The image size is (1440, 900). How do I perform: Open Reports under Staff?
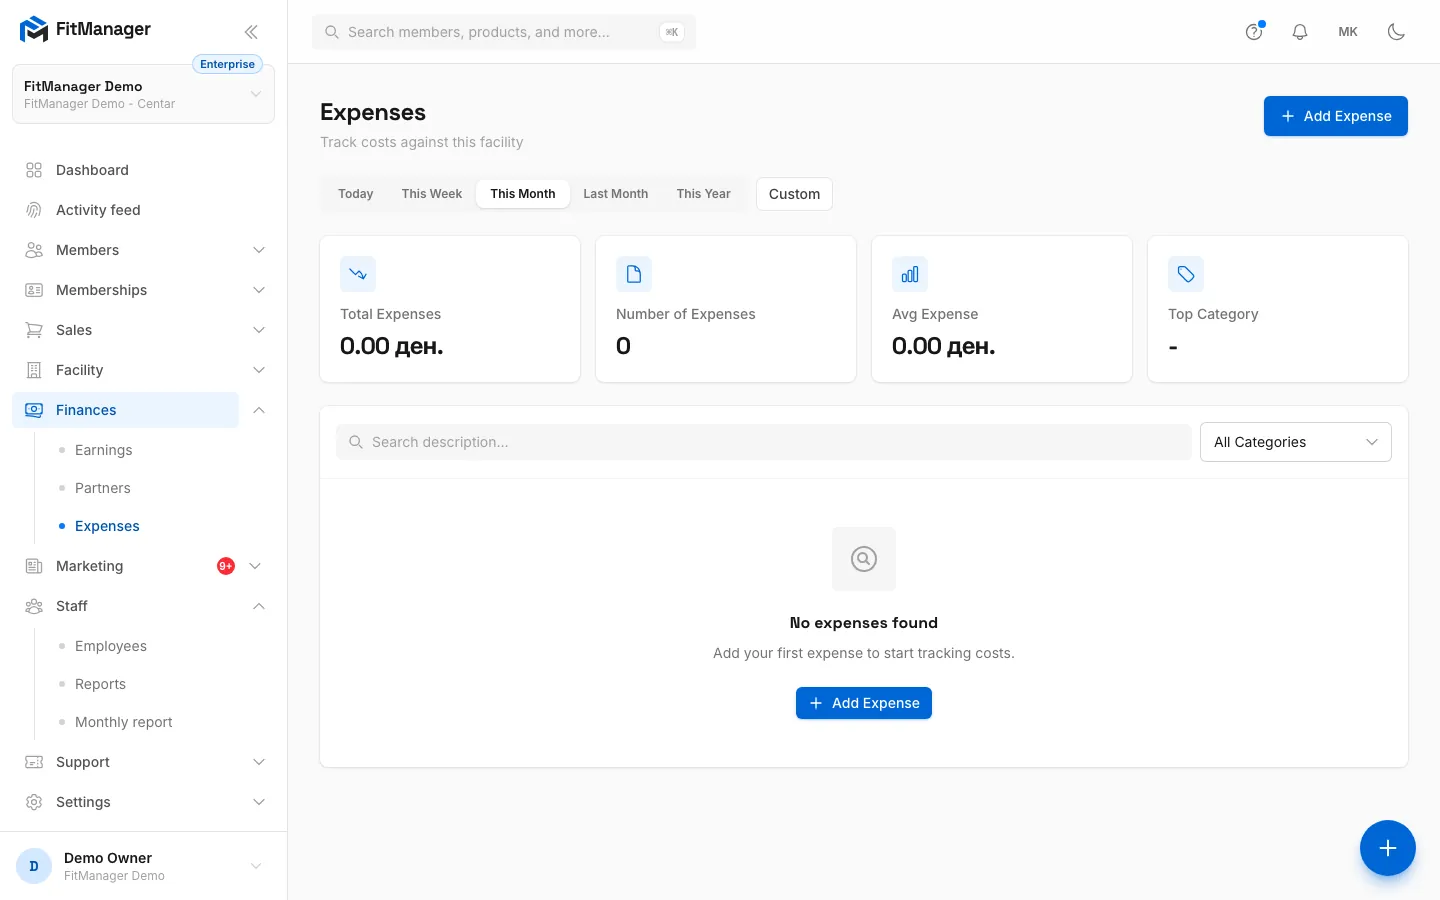coord(100,684)
